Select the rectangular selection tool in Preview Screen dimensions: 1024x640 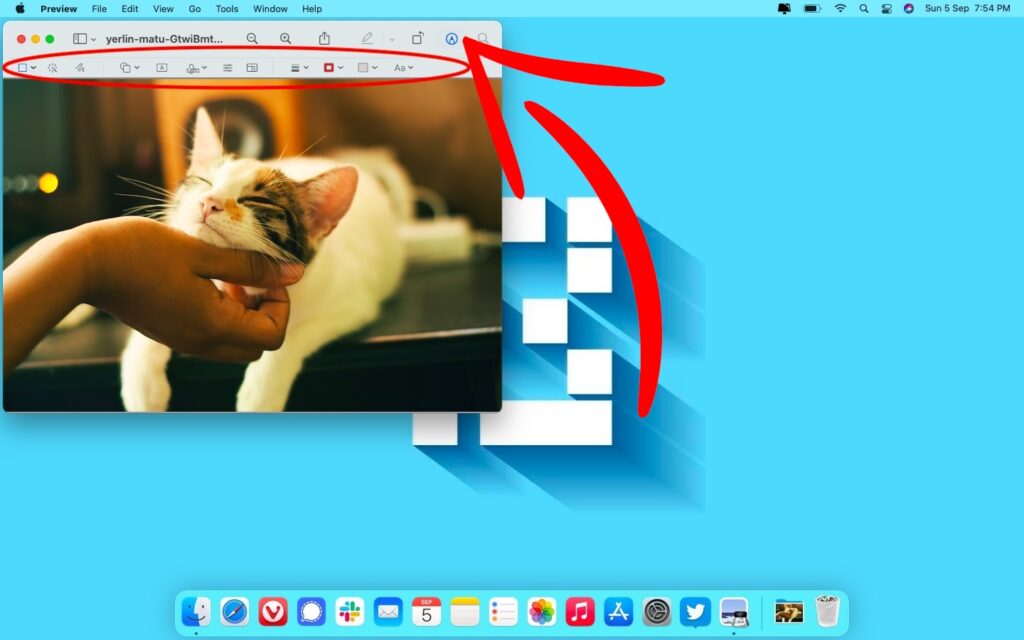point(22,67)
